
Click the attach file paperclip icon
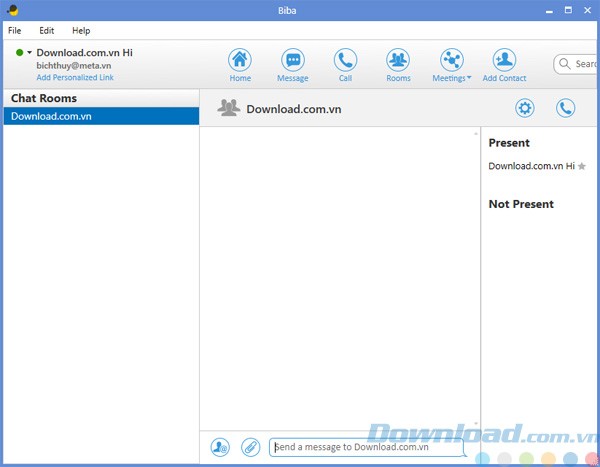pos(250,447)
